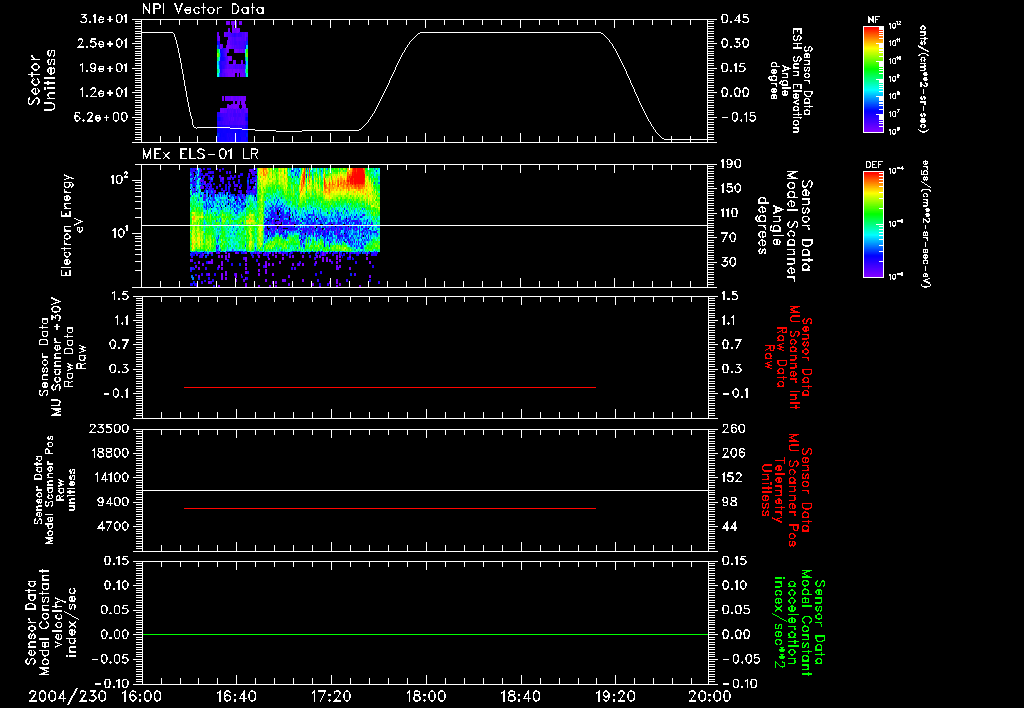
Task: Click the "17:20" time tick label
Action: pos(331,696)
